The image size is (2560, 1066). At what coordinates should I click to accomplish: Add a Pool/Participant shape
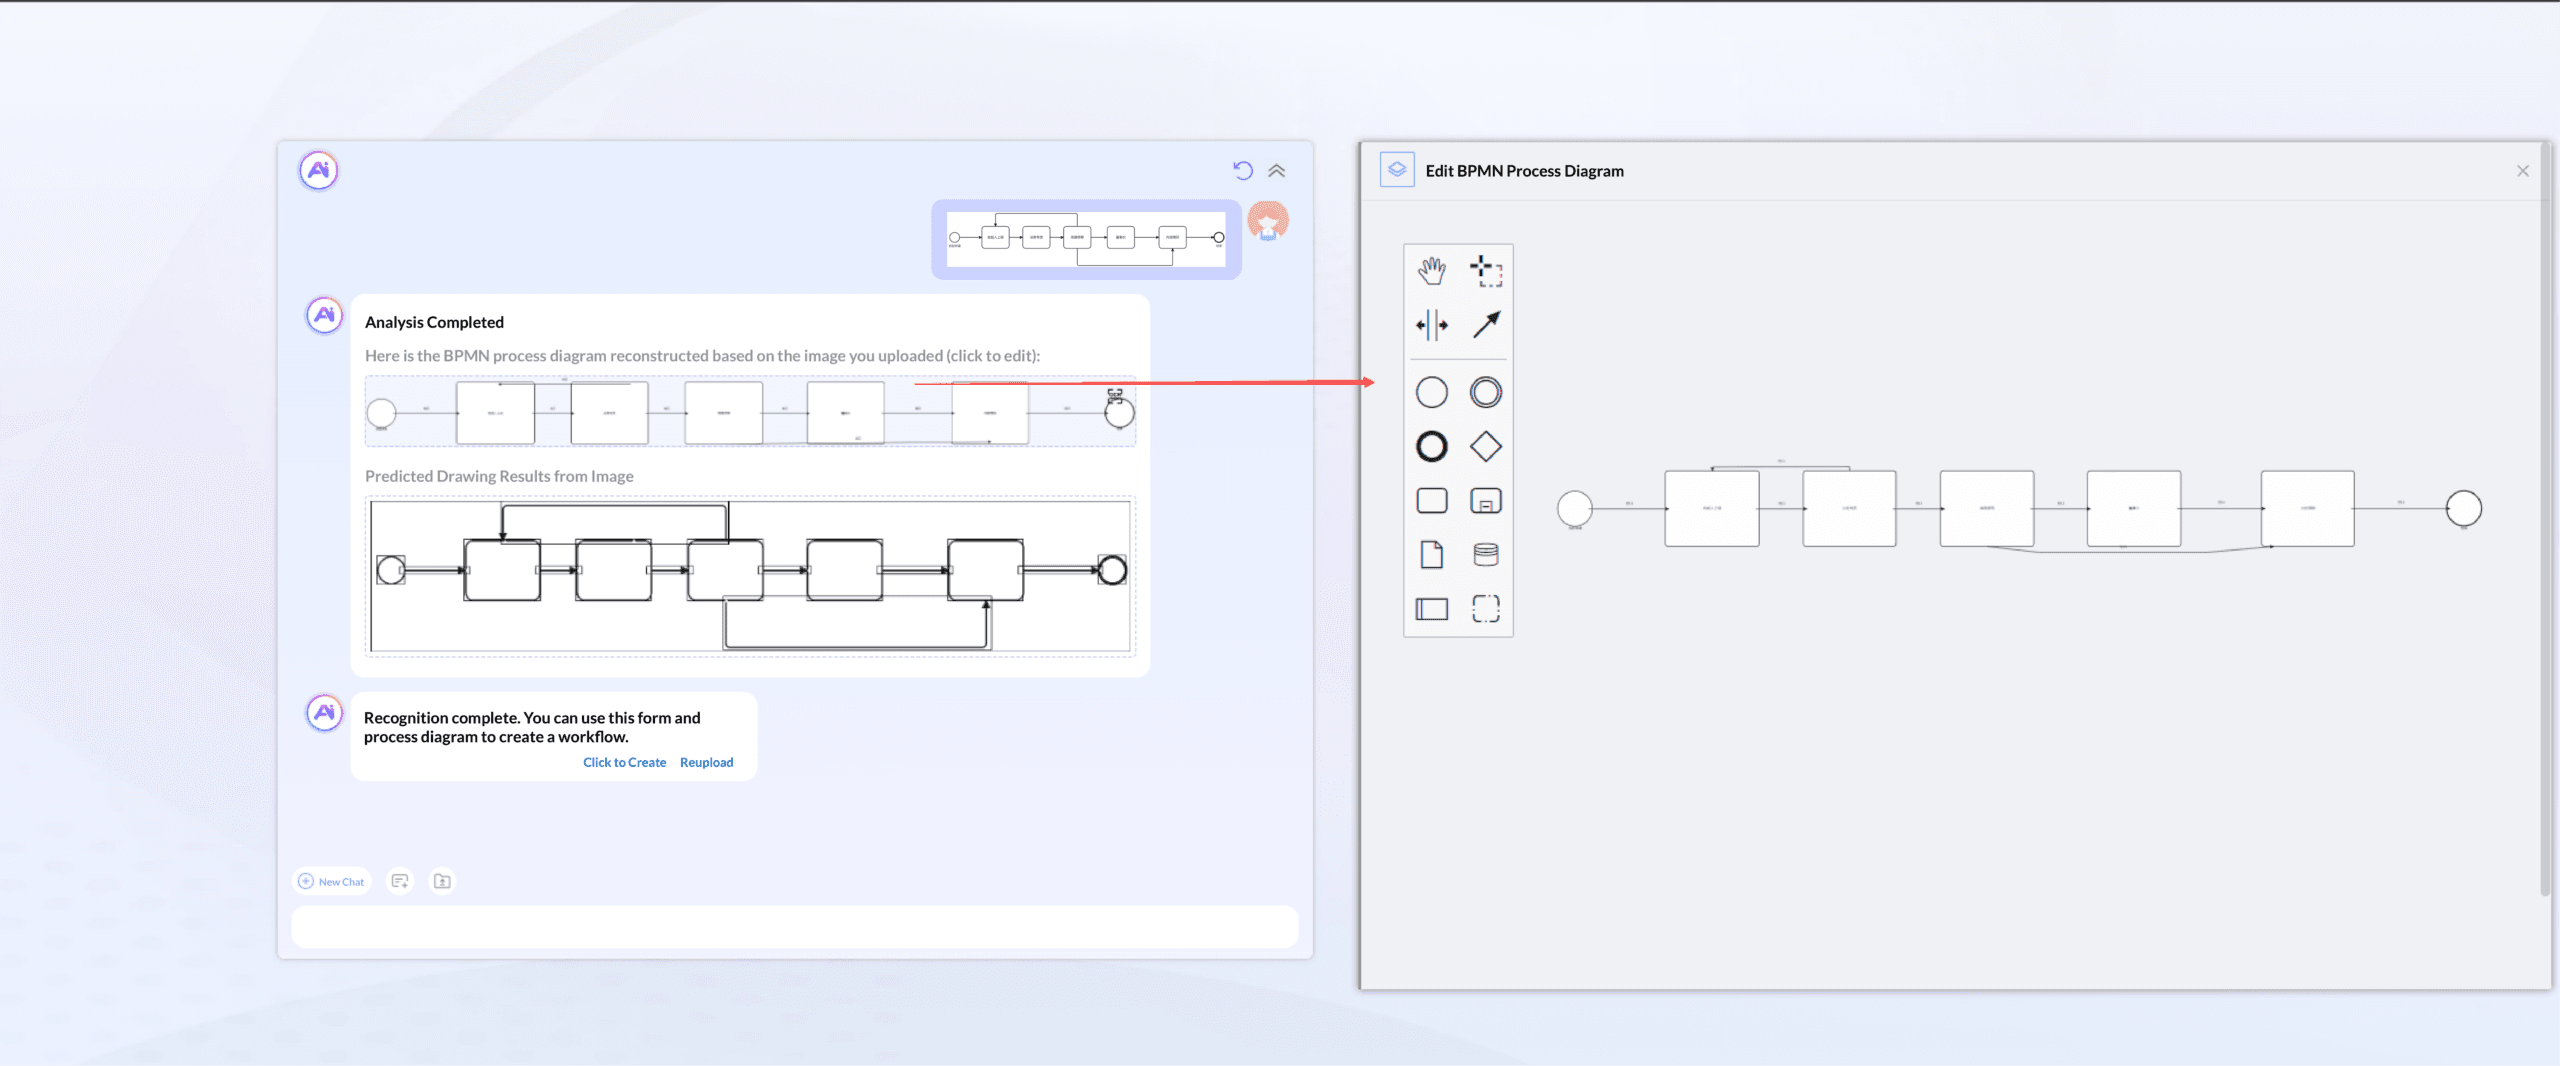tap(1431, 608)
